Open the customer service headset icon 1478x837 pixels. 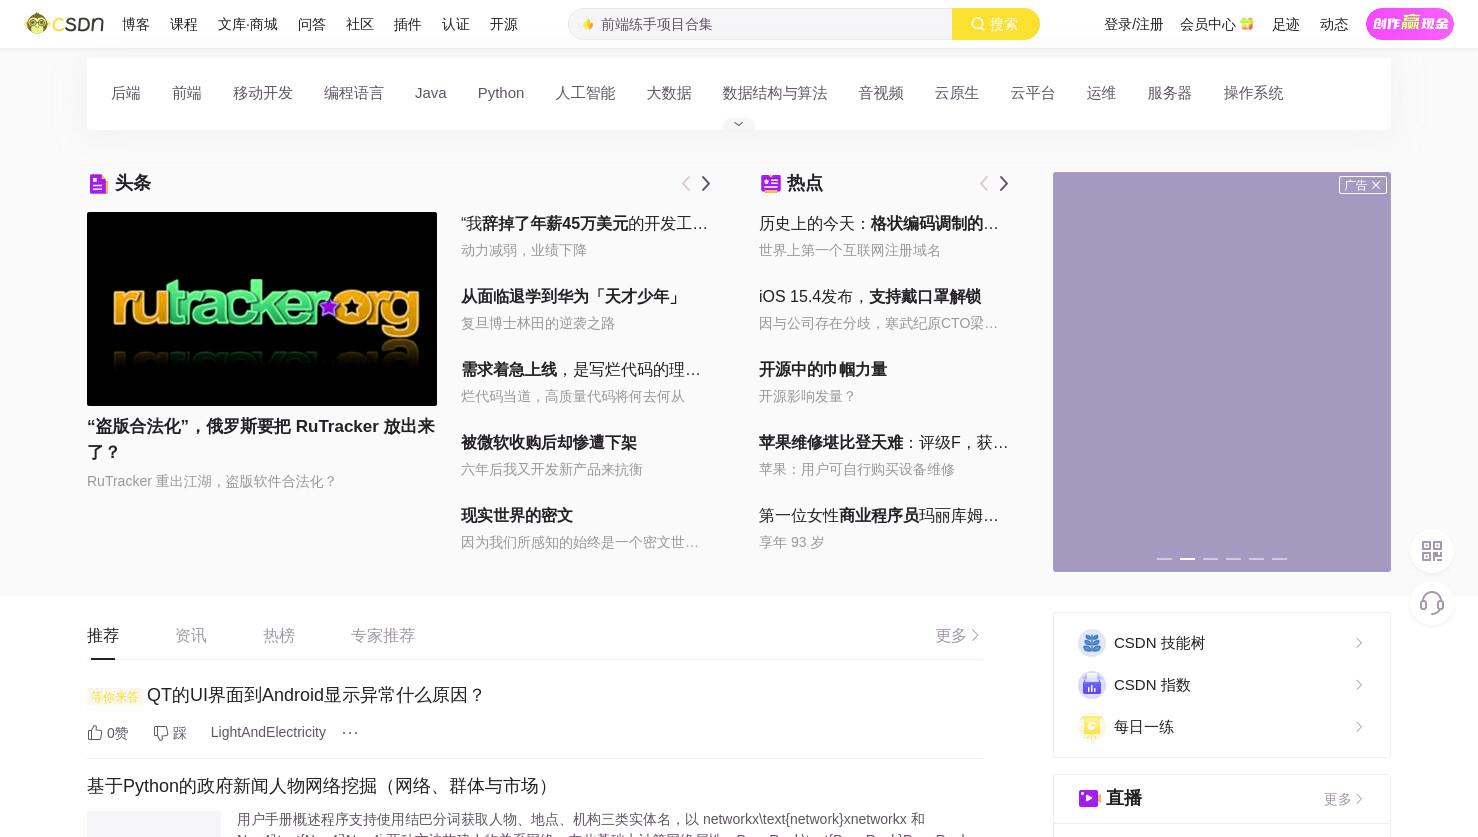coord(1432,603)
